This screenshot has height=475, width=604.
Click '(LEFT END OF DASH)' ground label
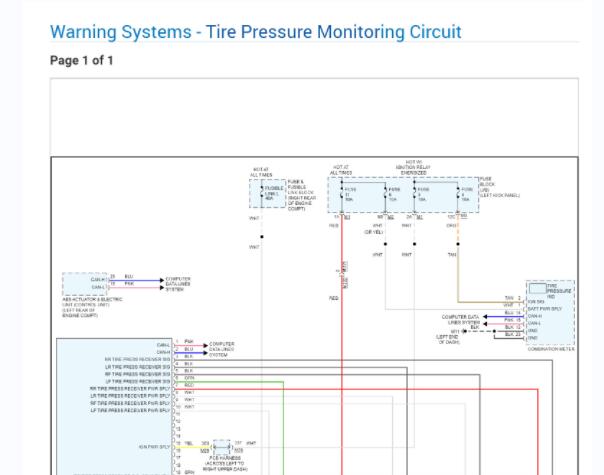(447, 339)
